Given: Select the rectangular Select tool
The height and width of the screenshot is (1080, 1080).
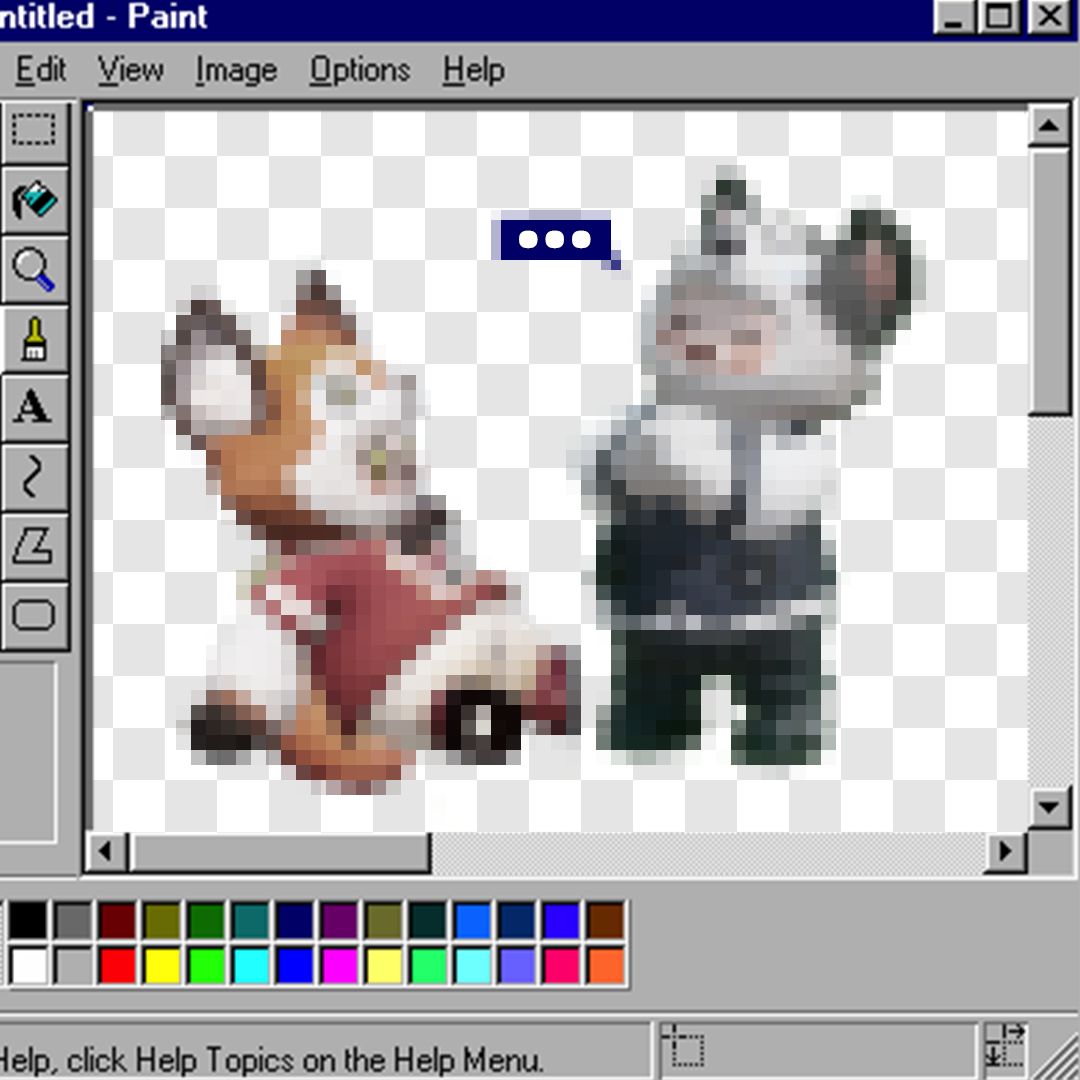Looking at the screenshot, I should point(34,131).
